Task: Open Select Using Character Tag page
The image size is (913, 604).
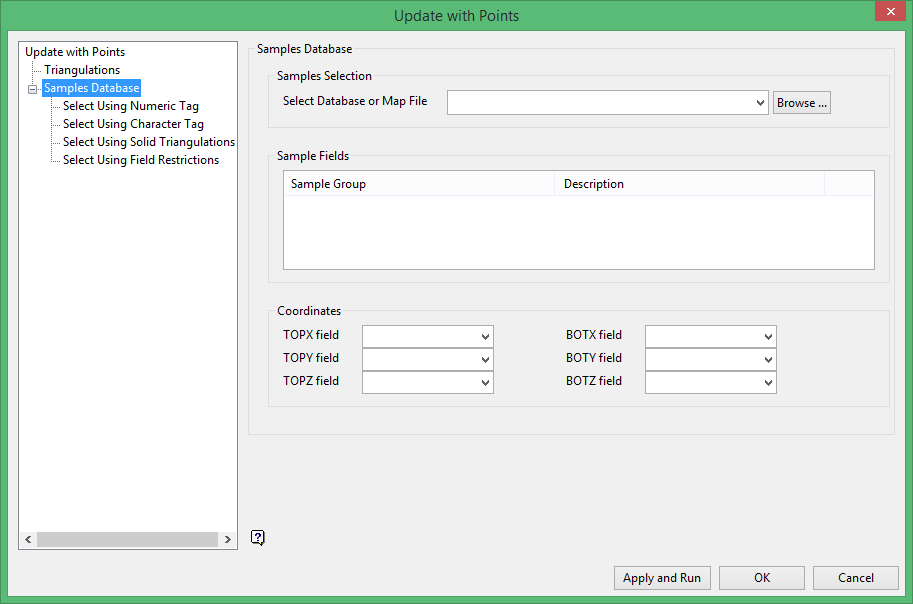Action: pyautogui.click(x=133, y=124)
